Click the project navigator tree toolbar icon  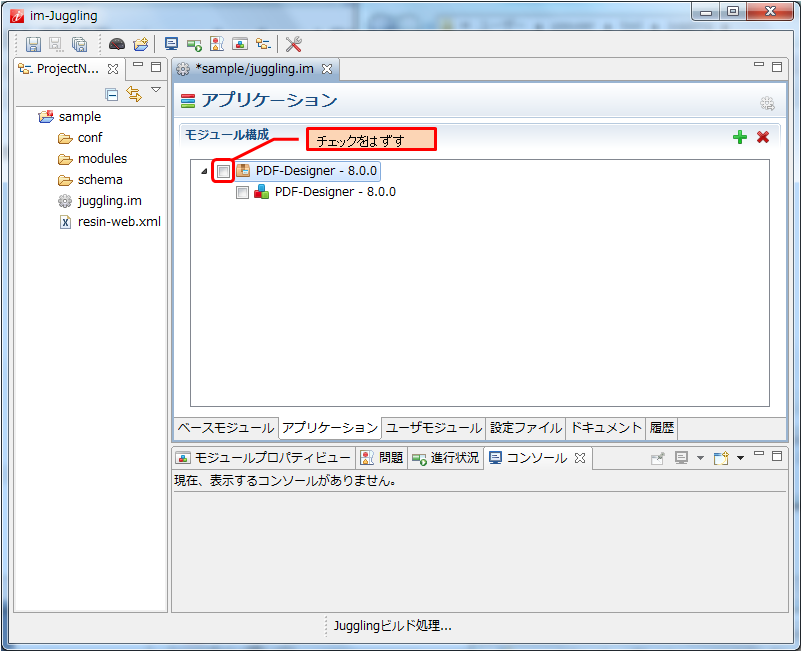[x=263, y=44]
